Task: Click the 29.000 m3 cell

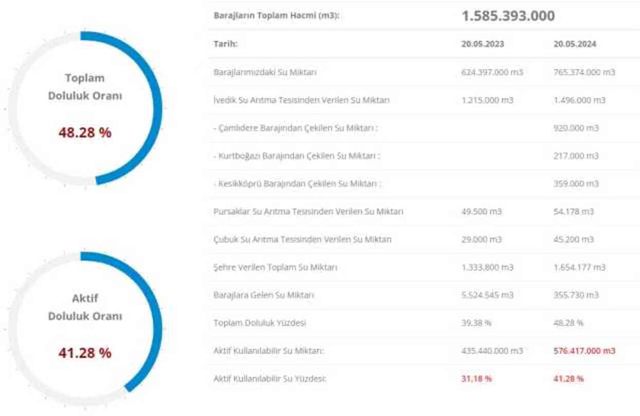Action: click(x=481, y=239)
